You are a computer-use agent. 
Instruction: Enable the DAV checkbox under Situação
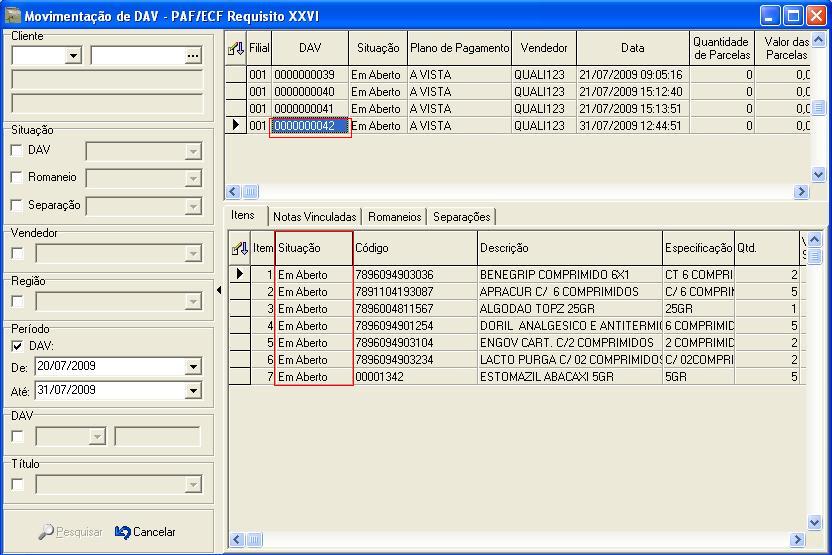click(x=16, y=151)
